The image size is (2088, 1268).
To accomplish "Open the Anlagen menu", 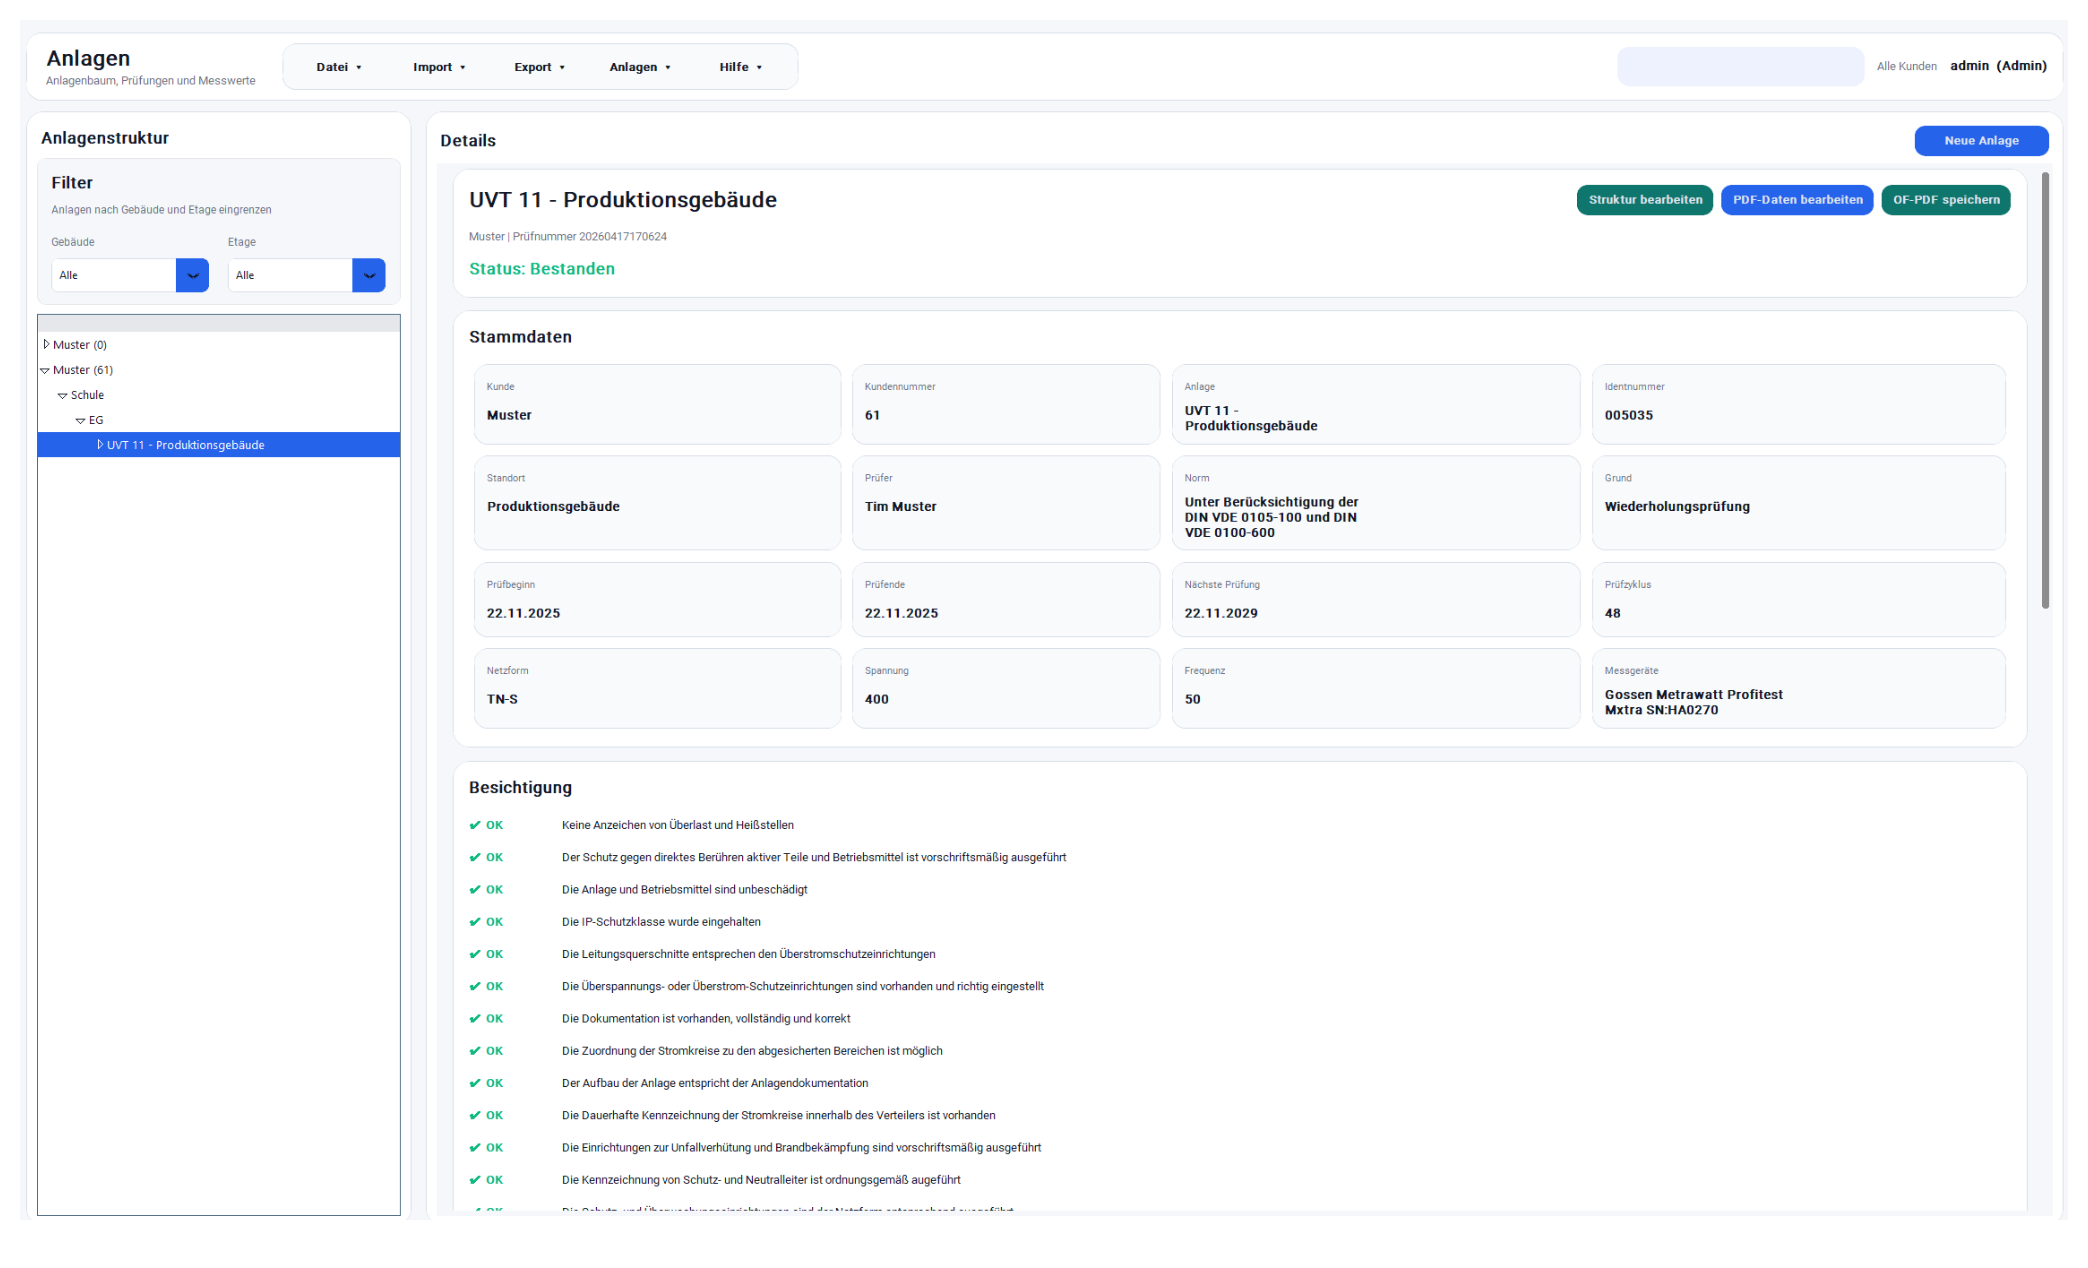I will pos(640,67).
